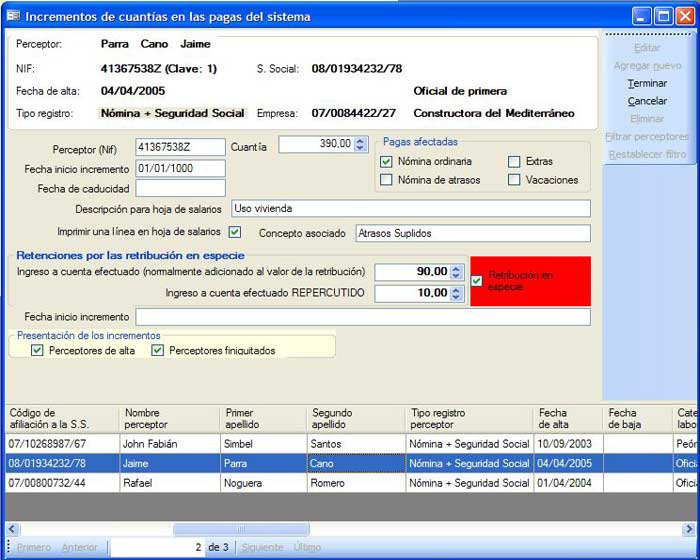
Task: Click the Cuantía spinner arrows
Action: coord(360,144)
